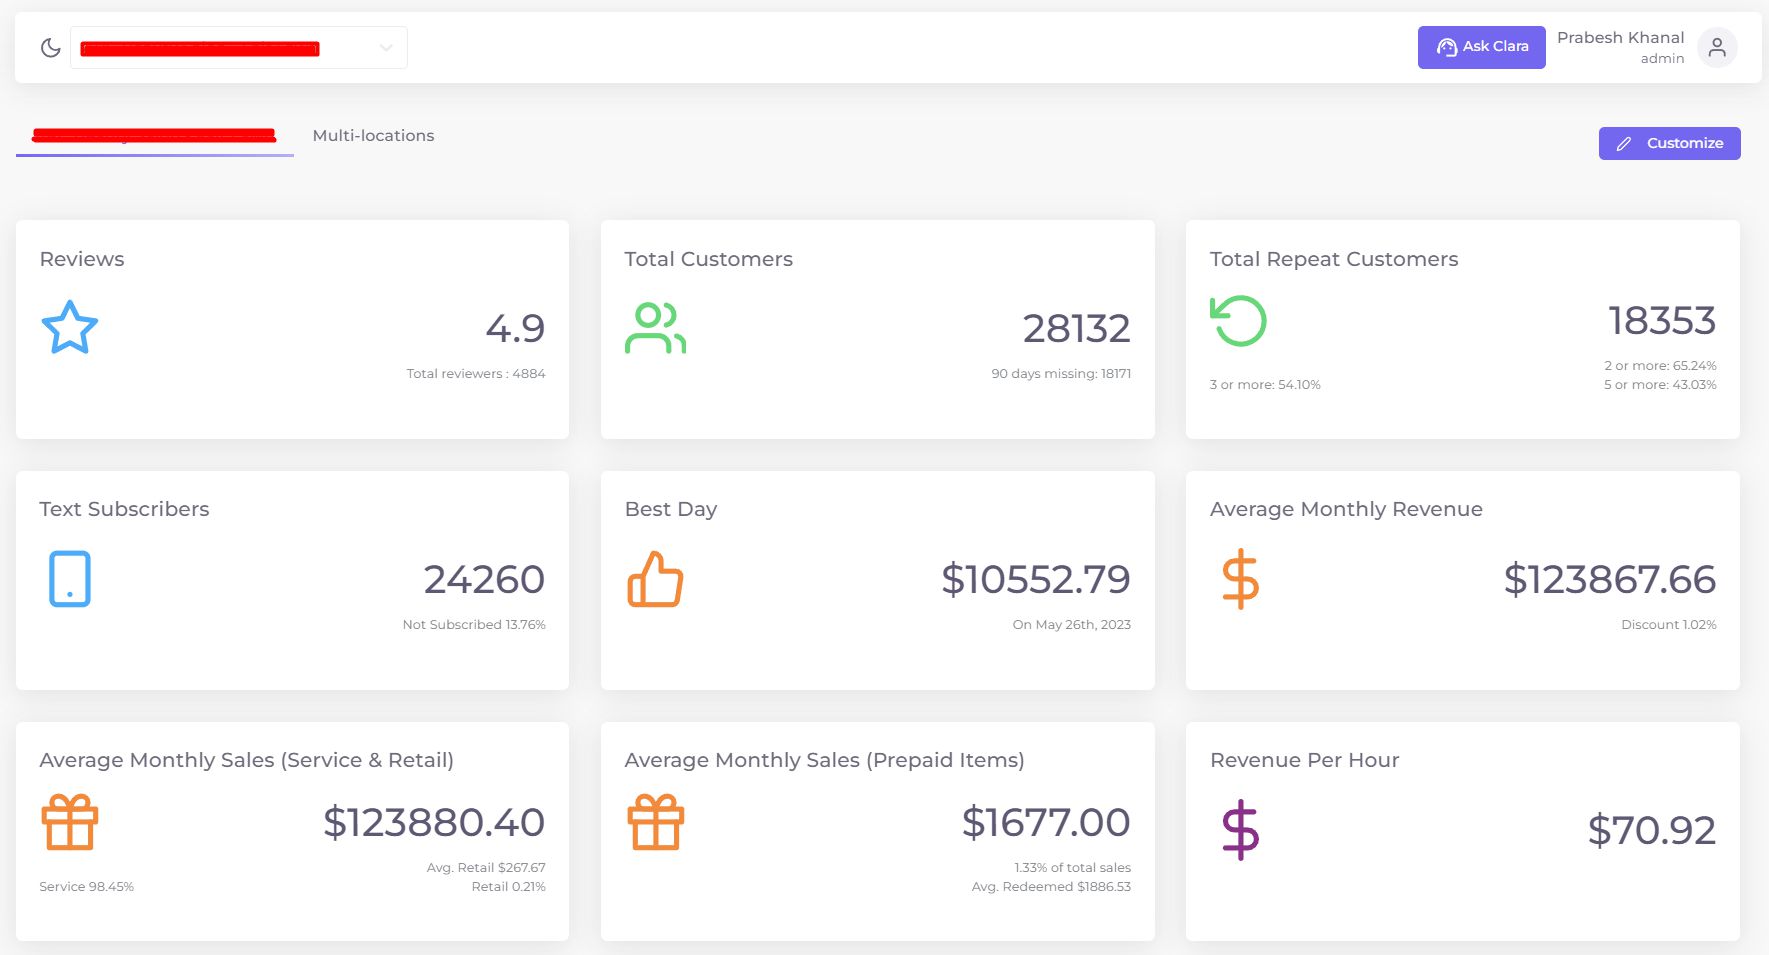Click the dark mode moon icon

coord(50,46)
